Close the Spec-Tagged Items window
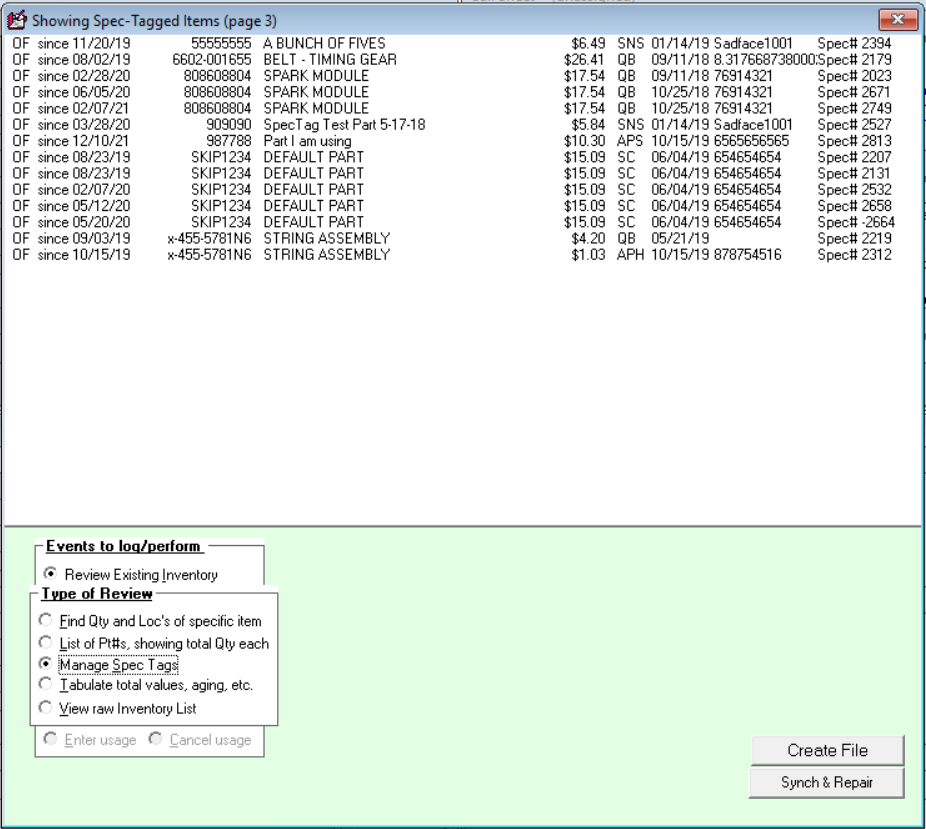The width and height of the screenshot is (926, 829). 898,20
